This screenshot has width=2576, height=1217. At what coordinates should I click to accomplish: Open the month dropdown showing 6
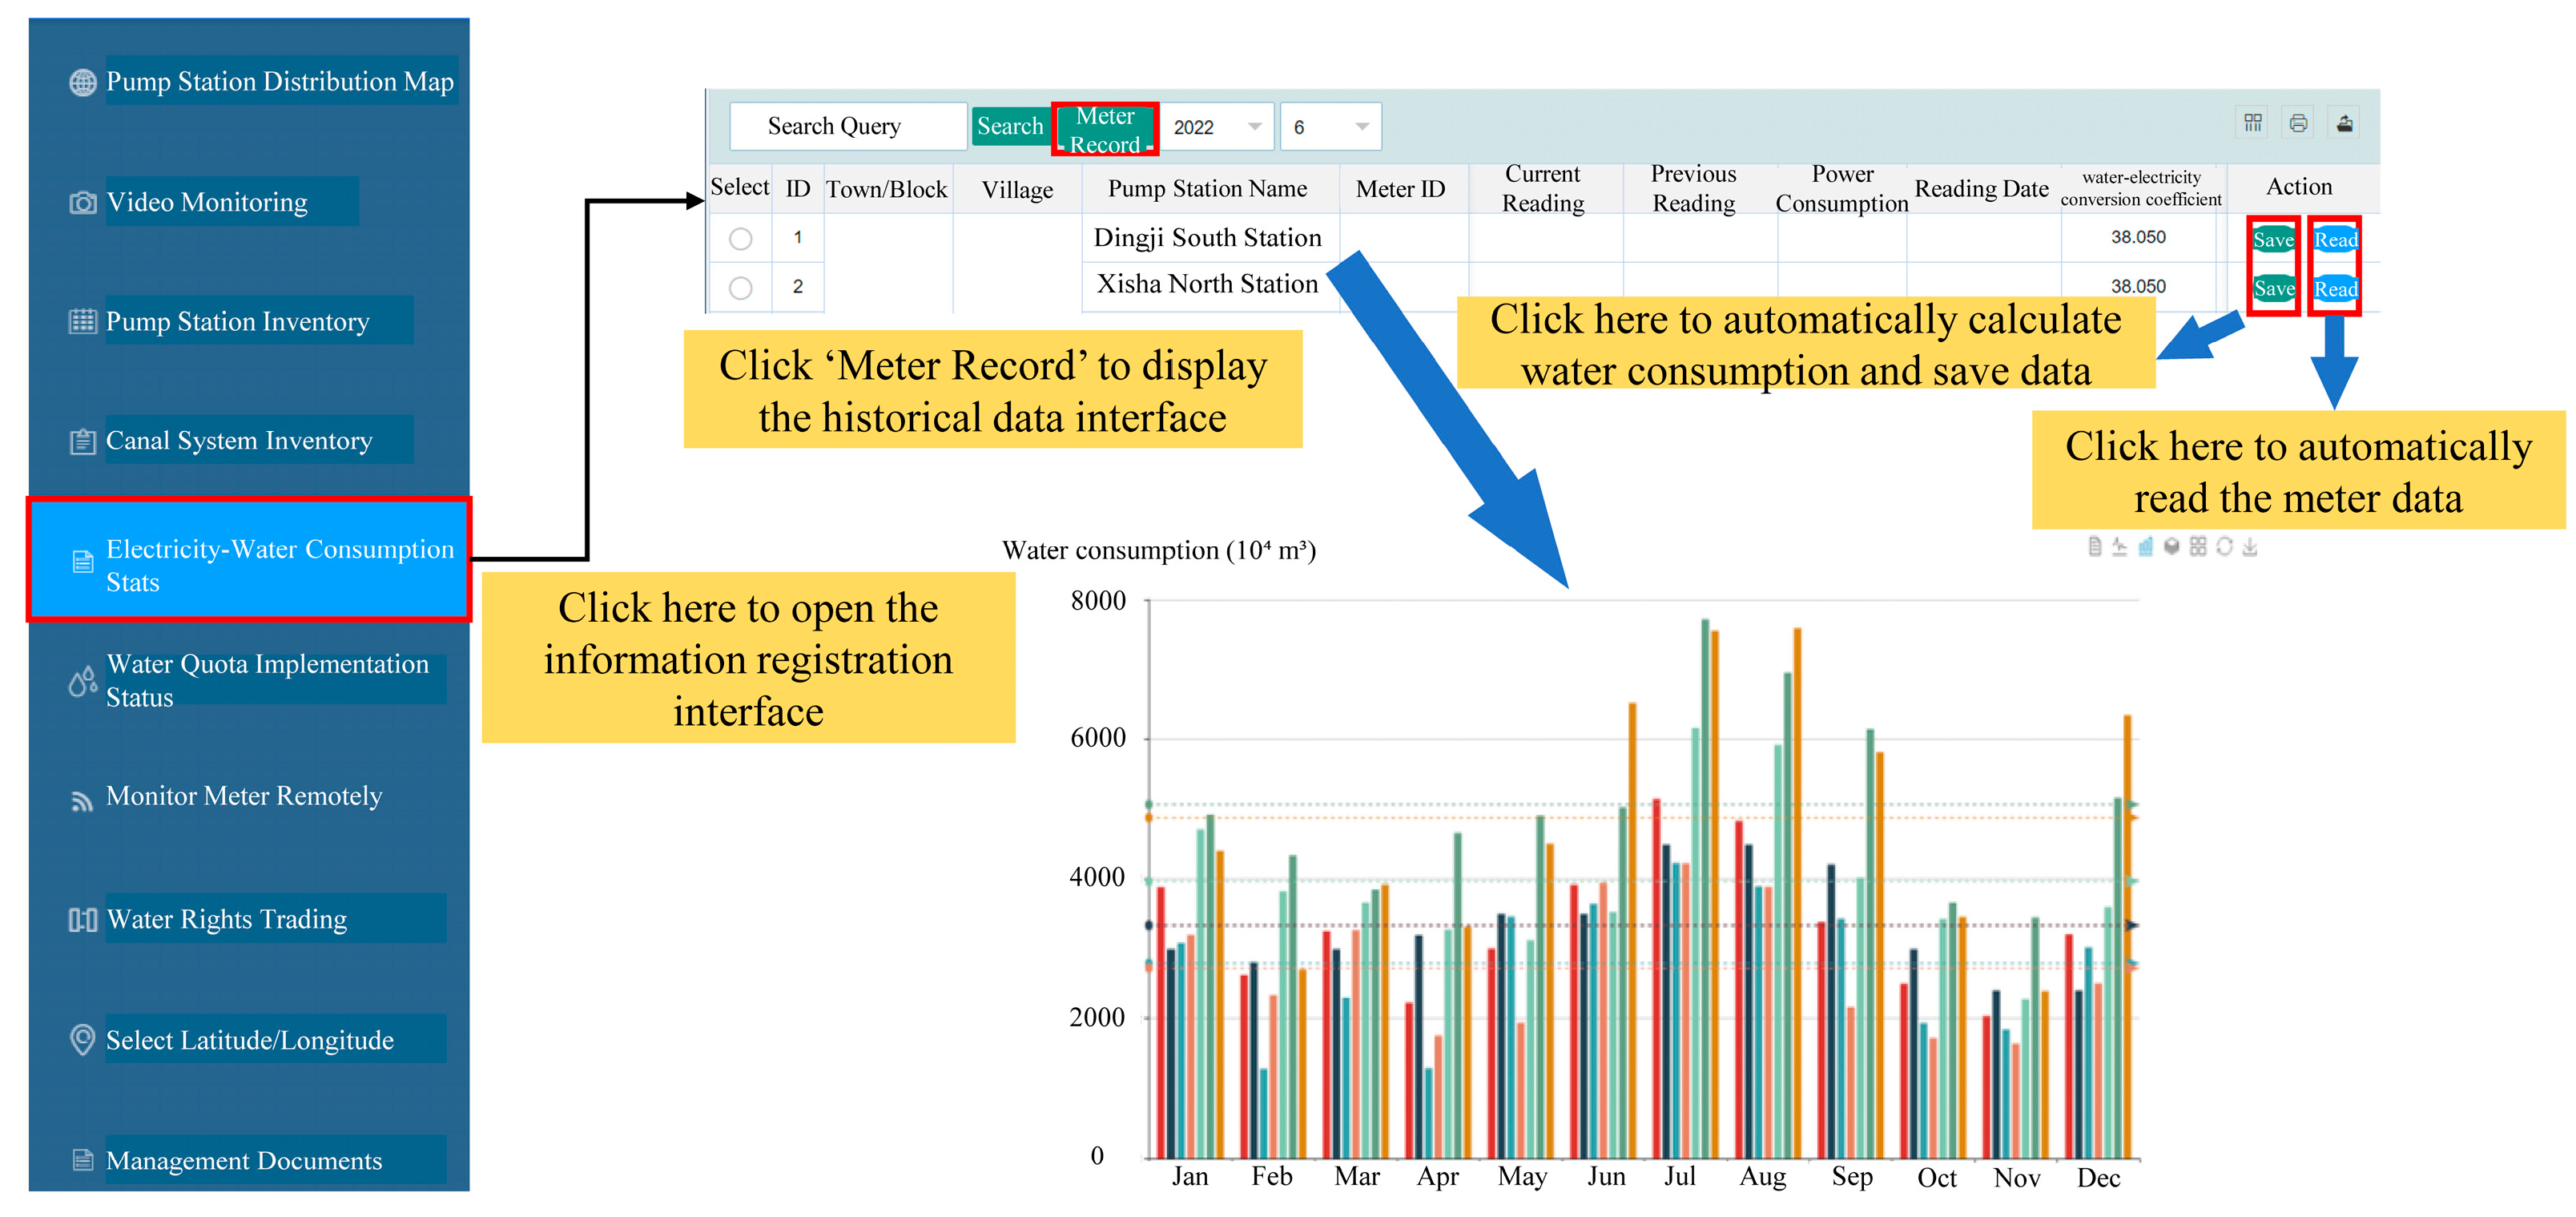click(1330, 127)
